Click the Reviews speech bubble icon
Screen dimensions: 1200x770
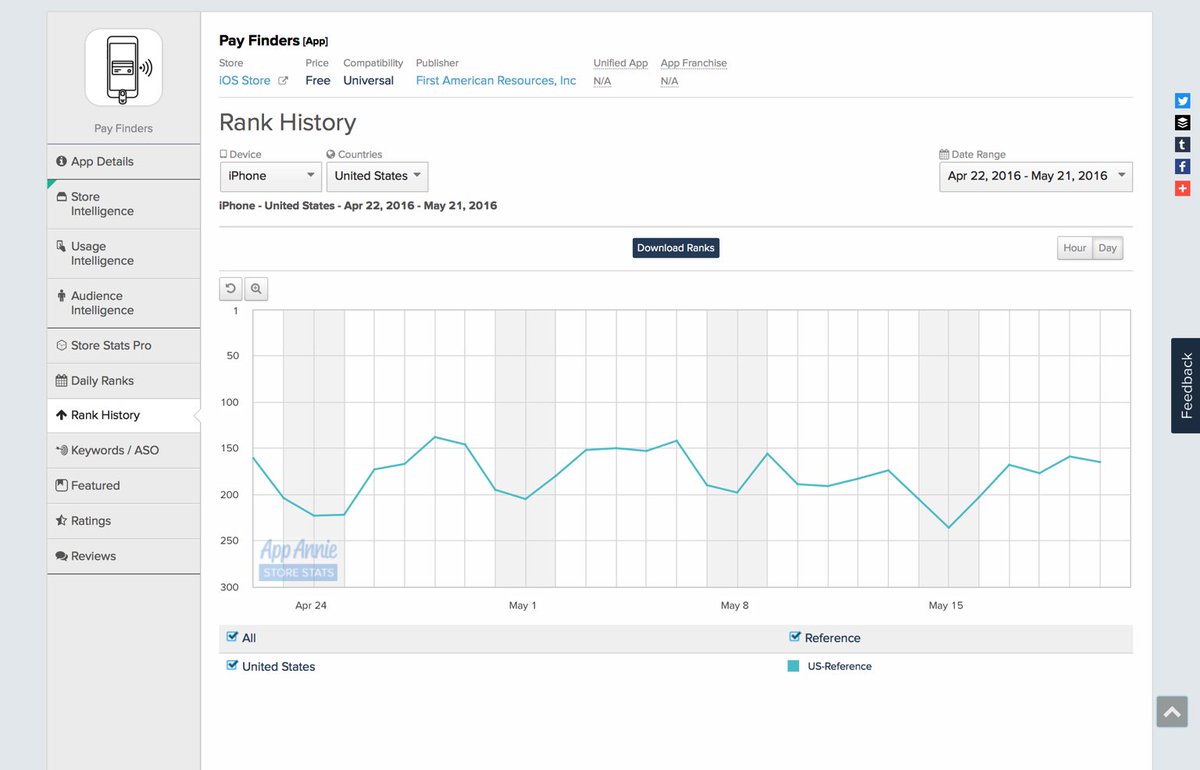pyautogui.click(x=62, y=556)
